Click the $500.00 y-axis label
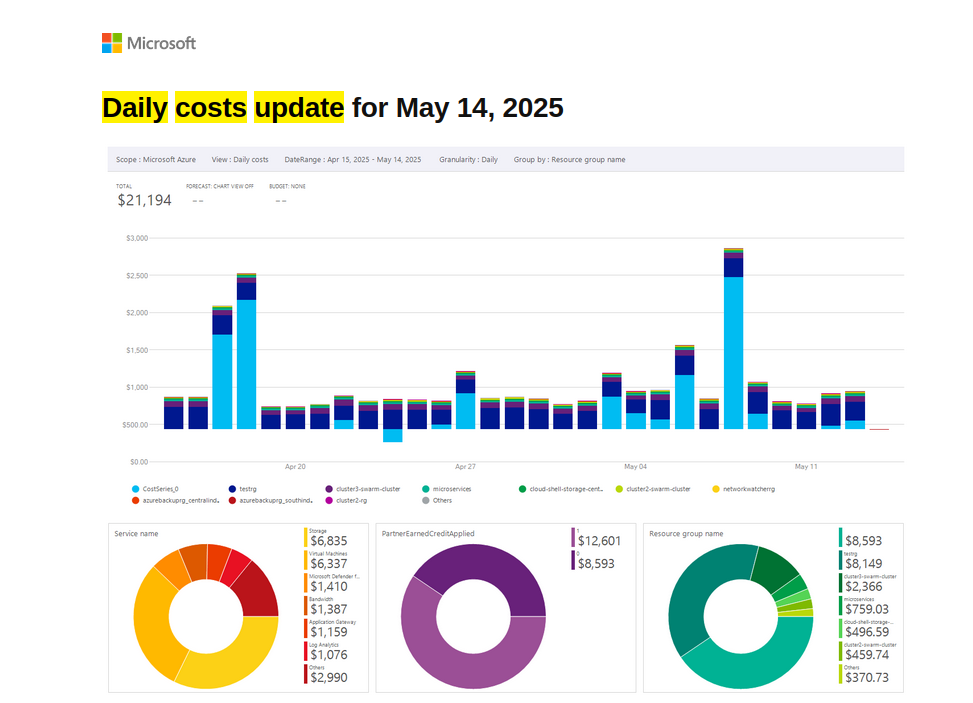Viewport: 973px width, 703px height. point(137,425)
